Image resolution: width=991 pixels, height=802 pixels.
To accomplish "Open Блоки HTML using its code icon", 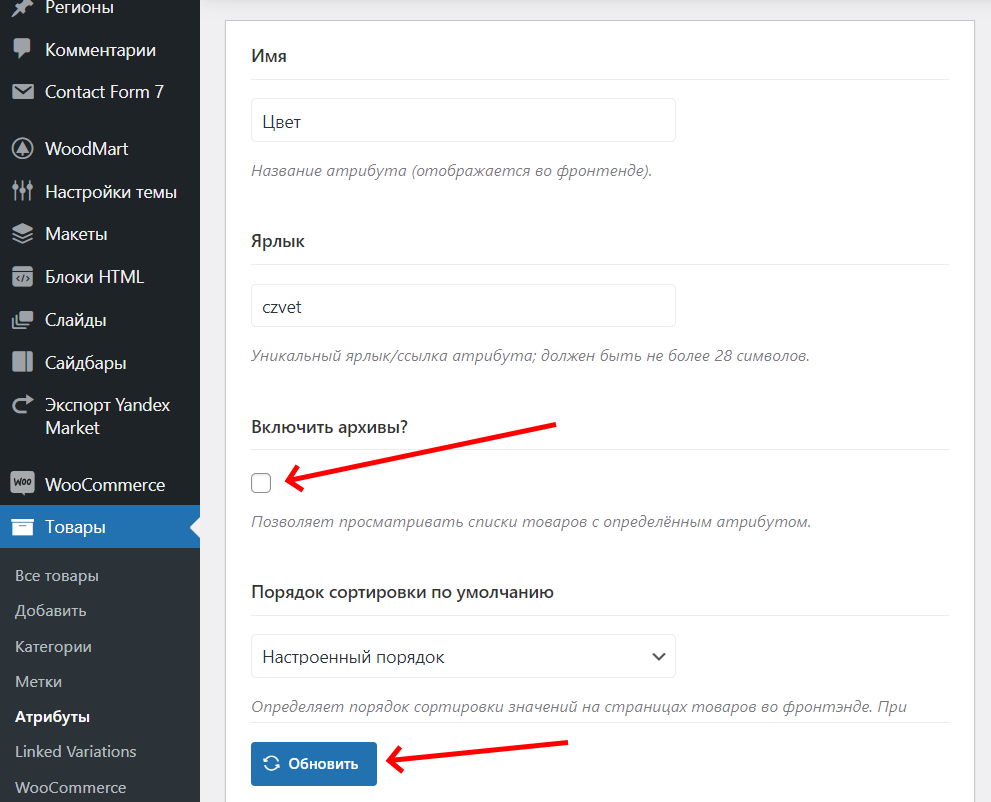I will point(22,276).
